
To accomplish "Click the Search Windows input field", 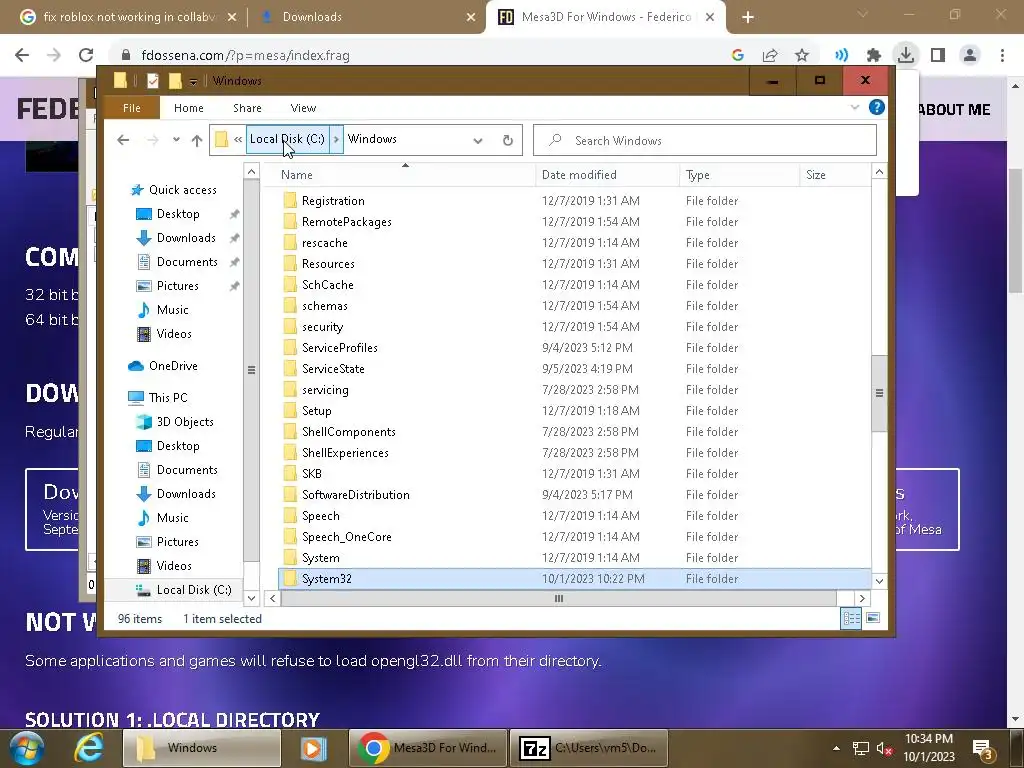I will pos(705,140).
